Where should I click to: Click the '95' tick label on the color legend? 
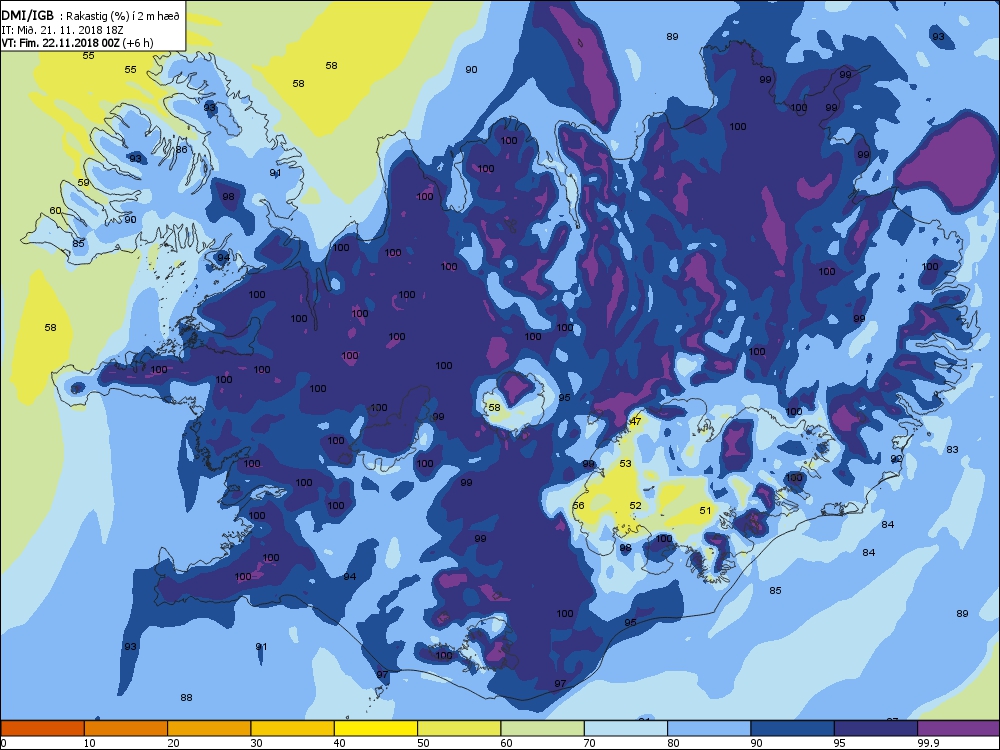841,743
